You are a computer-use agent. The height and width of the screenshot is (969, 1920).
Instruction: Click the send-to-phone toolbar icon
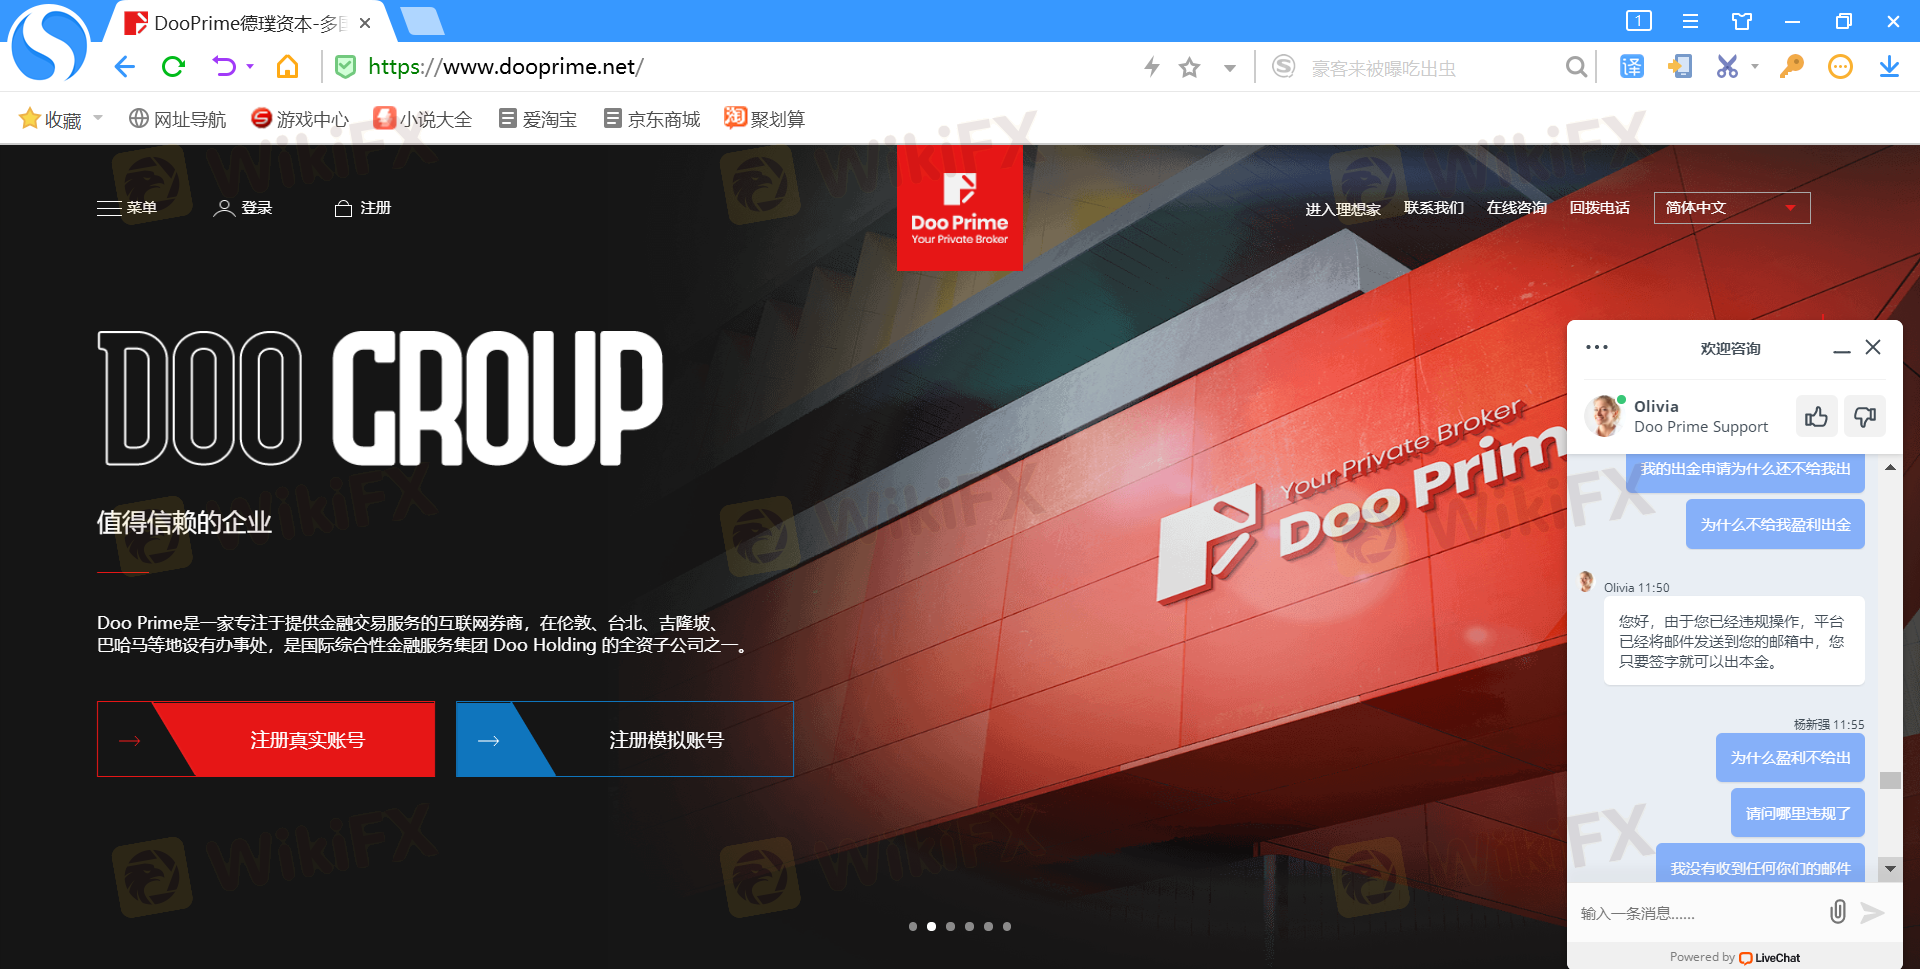(1680, 67)
